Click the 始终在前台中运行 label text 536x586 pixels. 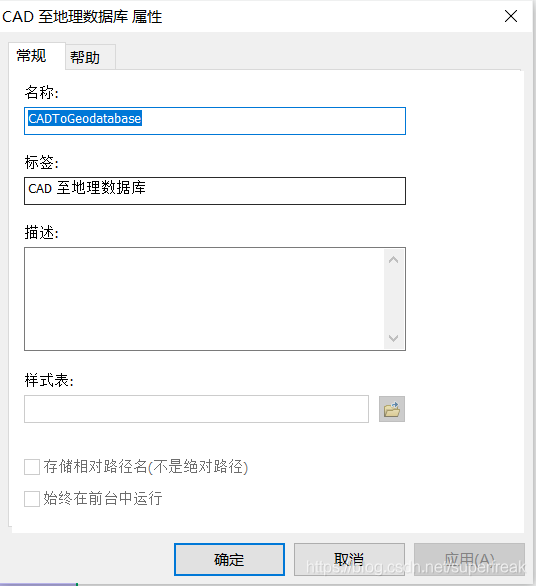[x=103, y=498]
